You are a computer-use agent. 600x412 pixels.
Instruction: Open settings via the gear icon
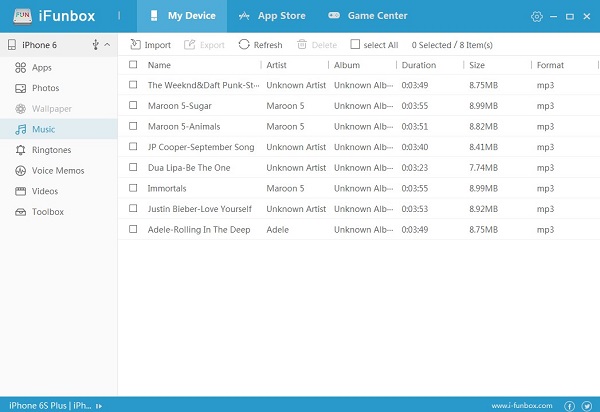coord(536,16)
